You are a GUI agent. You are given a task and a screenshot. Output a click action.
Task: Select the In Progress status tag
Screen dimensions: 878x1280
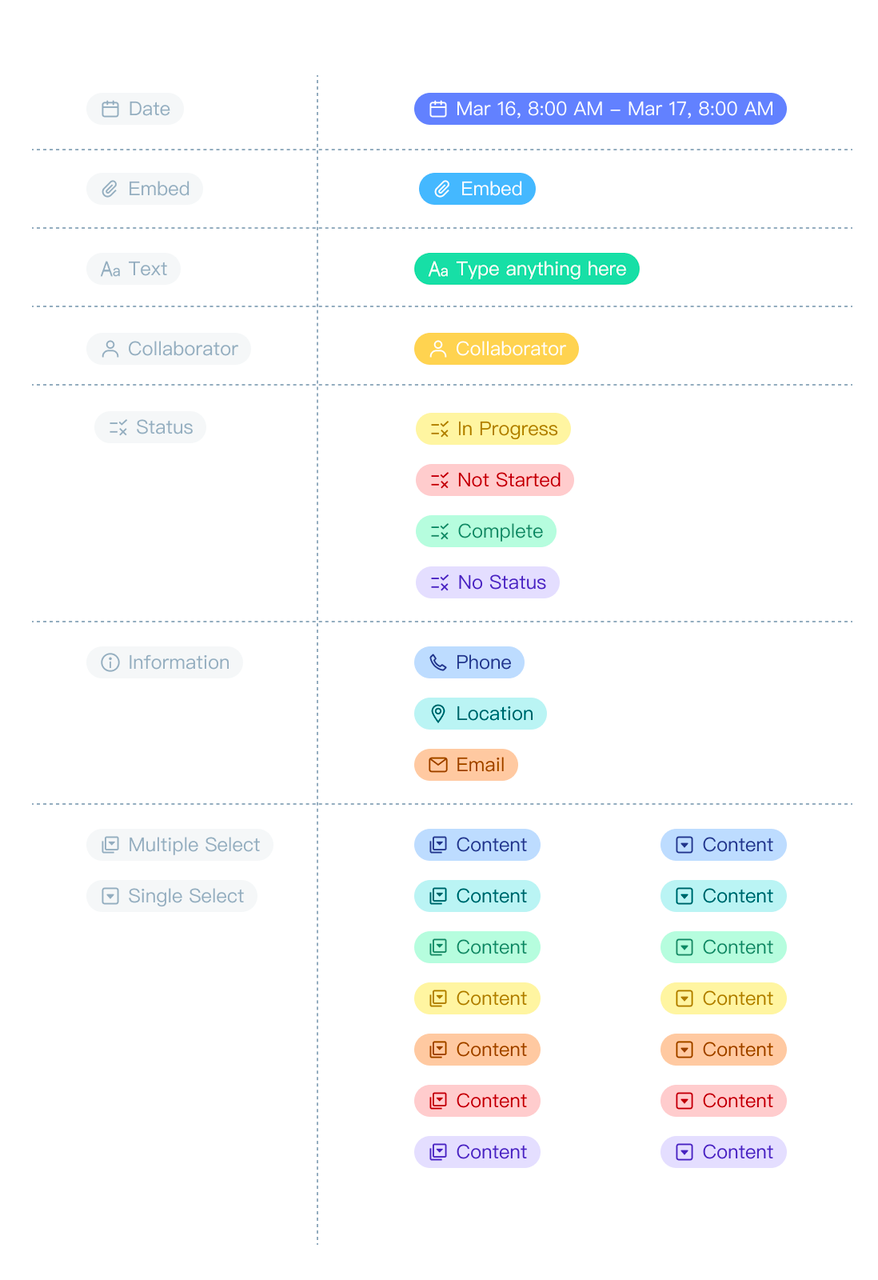coord(493,429)
